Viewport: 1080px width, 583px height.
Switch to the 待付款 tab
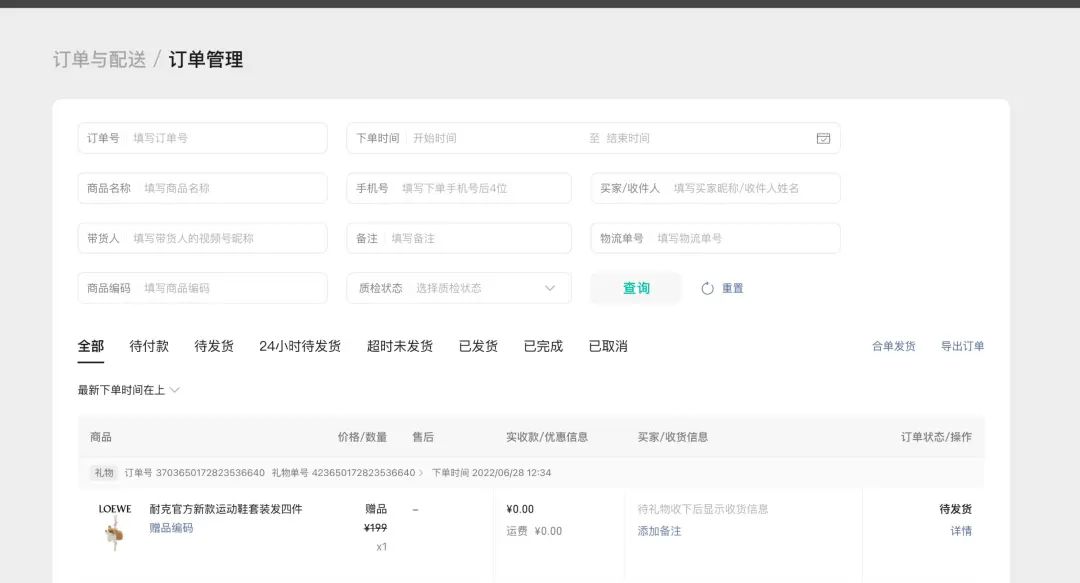(150, 346)
